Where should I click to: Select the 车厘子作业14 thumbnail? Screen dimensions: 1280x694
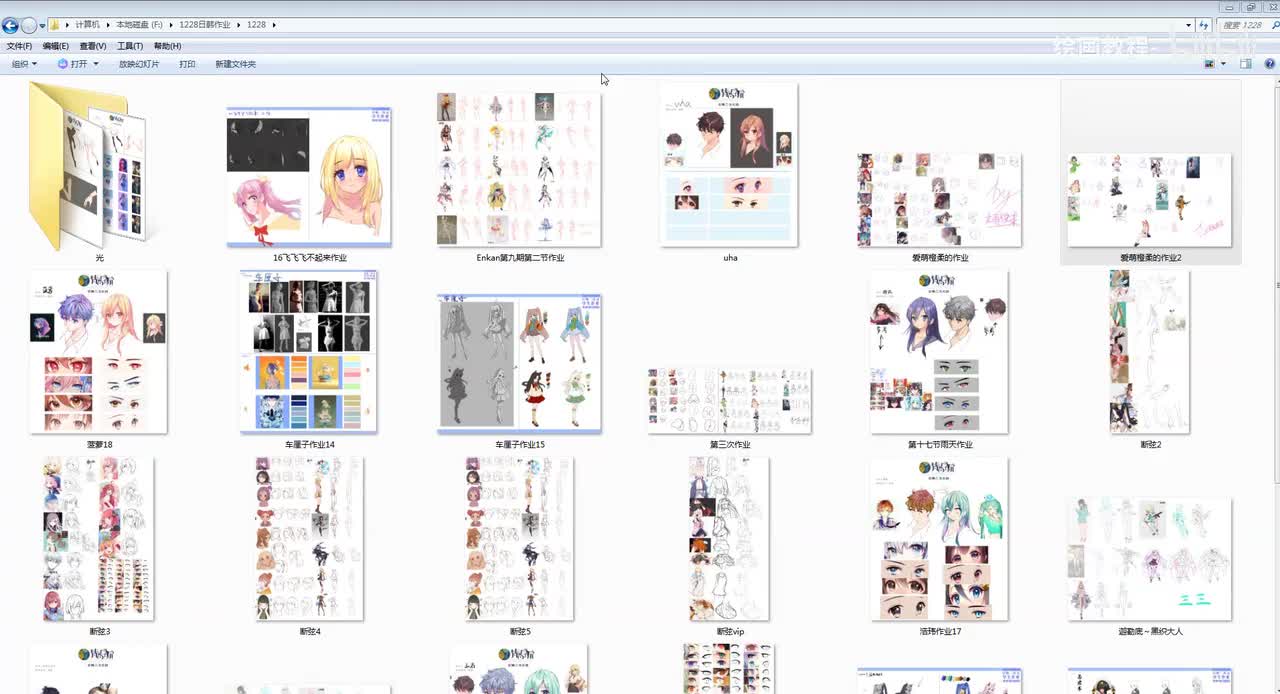click(x=309, y=352)
